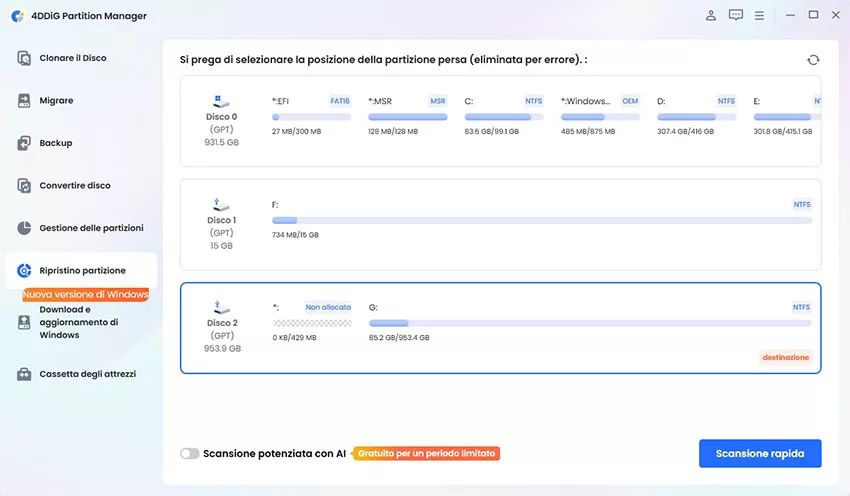Viewport: 850px width, 496px height.
Task: Select the C: NTFS partition on Disco 0
Action: [x=503, y=116]
